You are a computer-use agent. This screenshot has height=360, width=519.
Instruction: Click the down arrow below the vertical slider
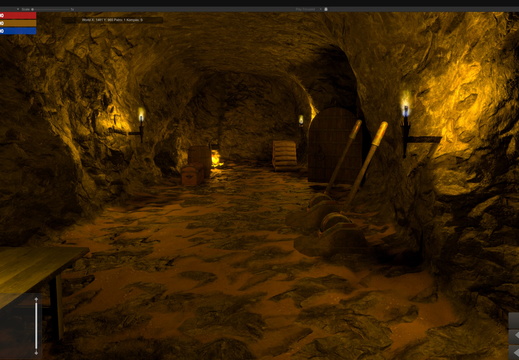(36, 353)
